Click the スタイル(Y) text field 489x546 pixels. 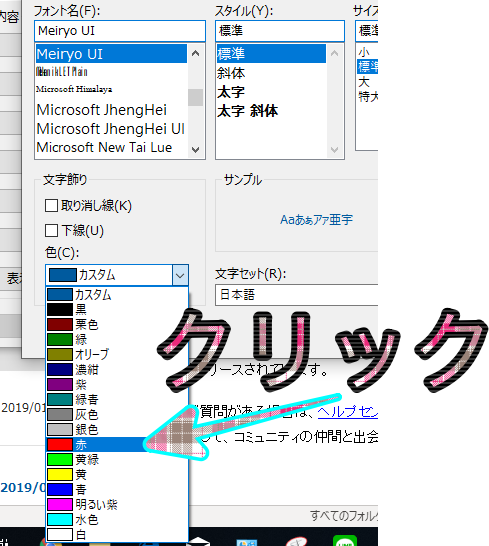tap(280, 31)
